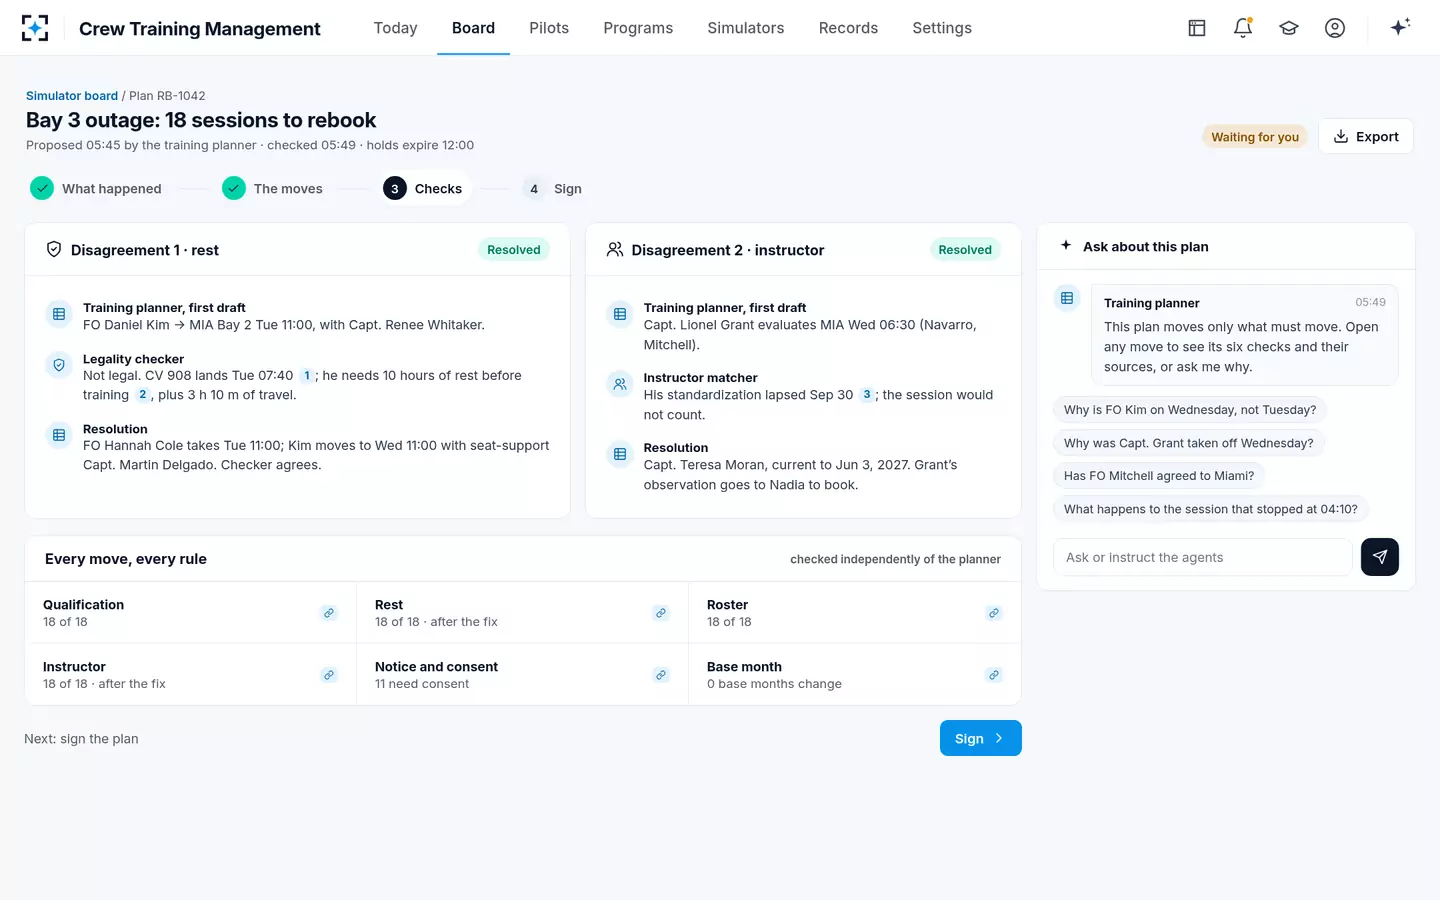Open source reference 1 for CV 908

pos(307,376)
